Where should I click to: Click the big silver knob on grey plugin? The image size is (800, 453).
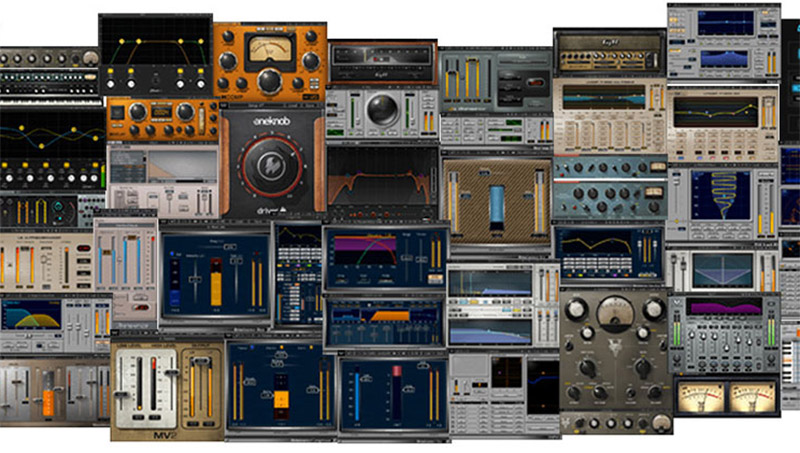(382, 110)
